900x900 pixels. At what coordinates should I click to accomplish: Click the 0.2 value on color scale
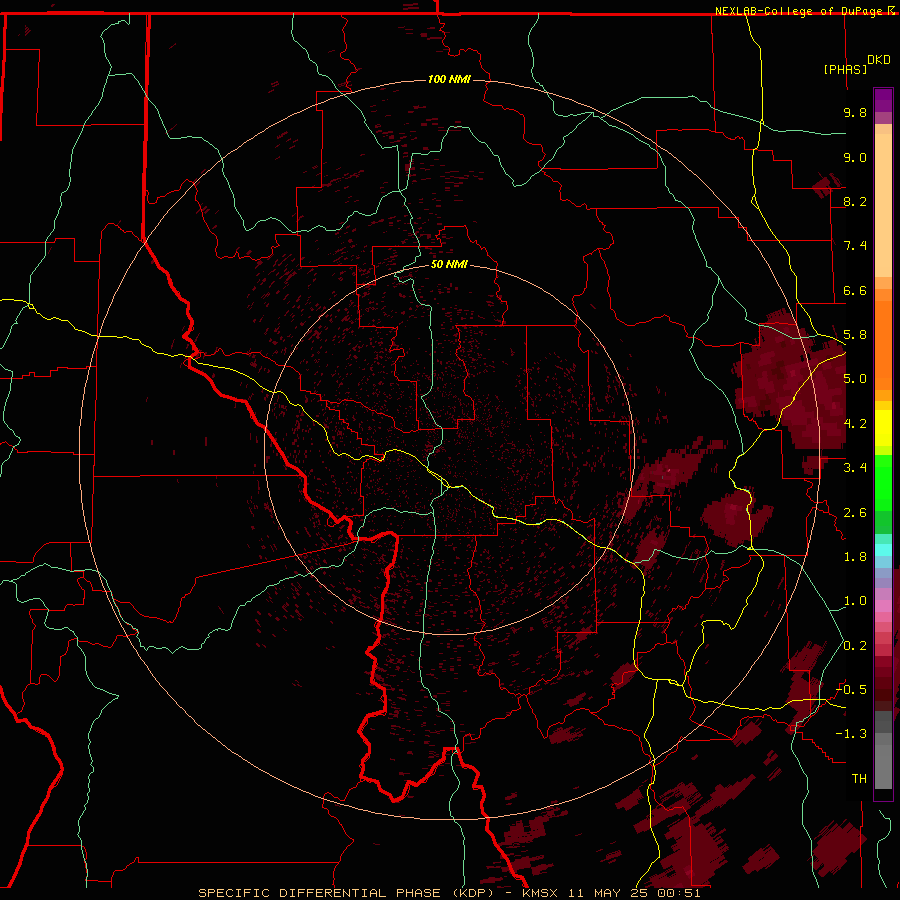point(855,646)
